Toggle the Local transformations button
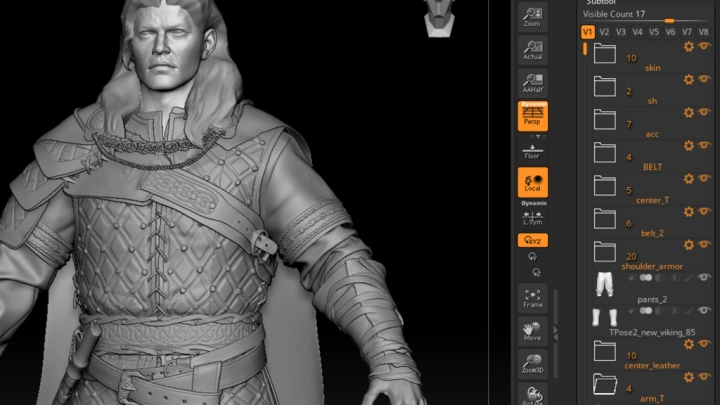Screen dimensions: 720x405 [533, 182]
